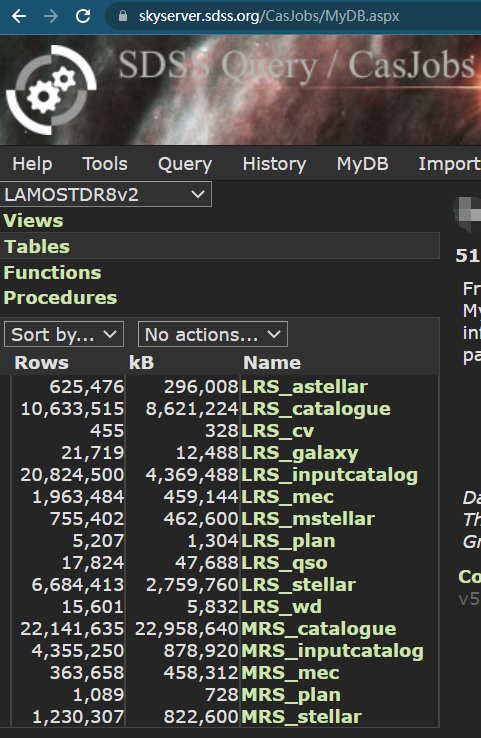Open the LAMOSTDR8v2 context dropdown

[106, 194]
